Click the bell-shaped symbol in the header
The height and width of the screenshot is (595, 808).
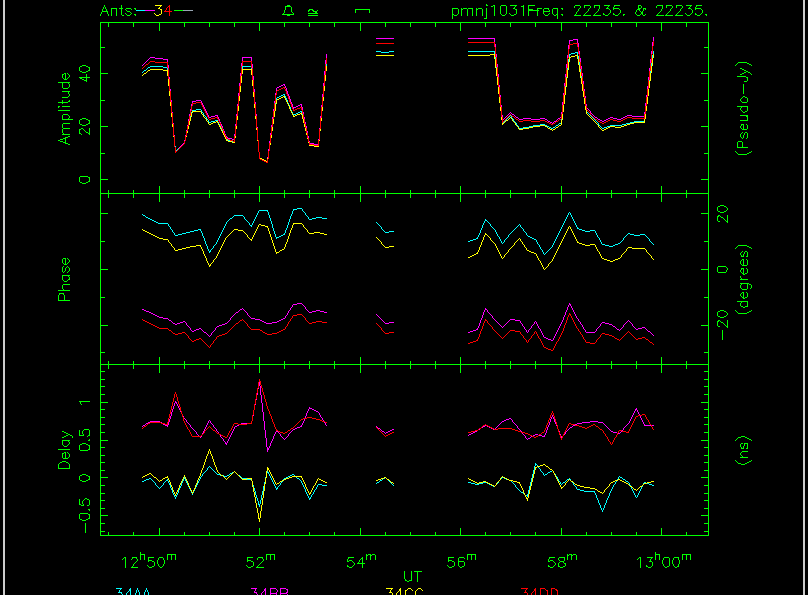click(x=288, y=11)
